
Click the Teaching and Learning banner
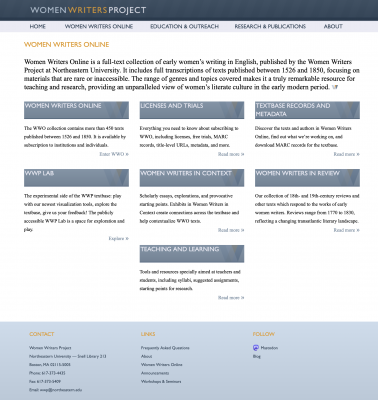(192, 254)
